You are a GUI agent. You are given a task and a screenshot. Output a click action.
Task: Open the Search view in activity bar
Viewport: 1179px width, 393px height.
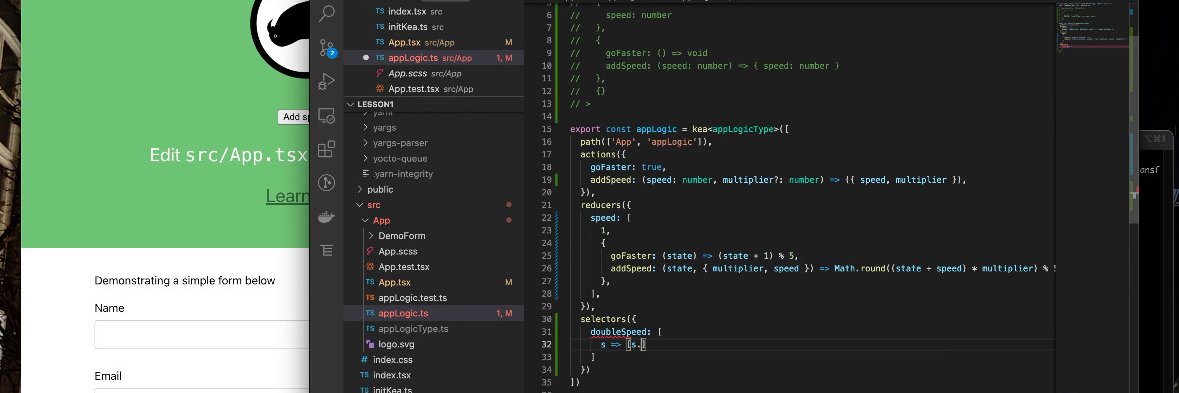[x=327, y=14]
